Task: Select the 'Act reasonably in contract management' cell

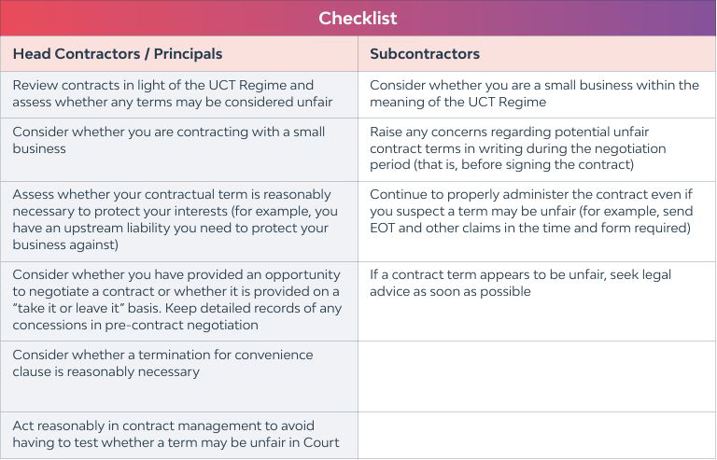Action: point(176,434)
